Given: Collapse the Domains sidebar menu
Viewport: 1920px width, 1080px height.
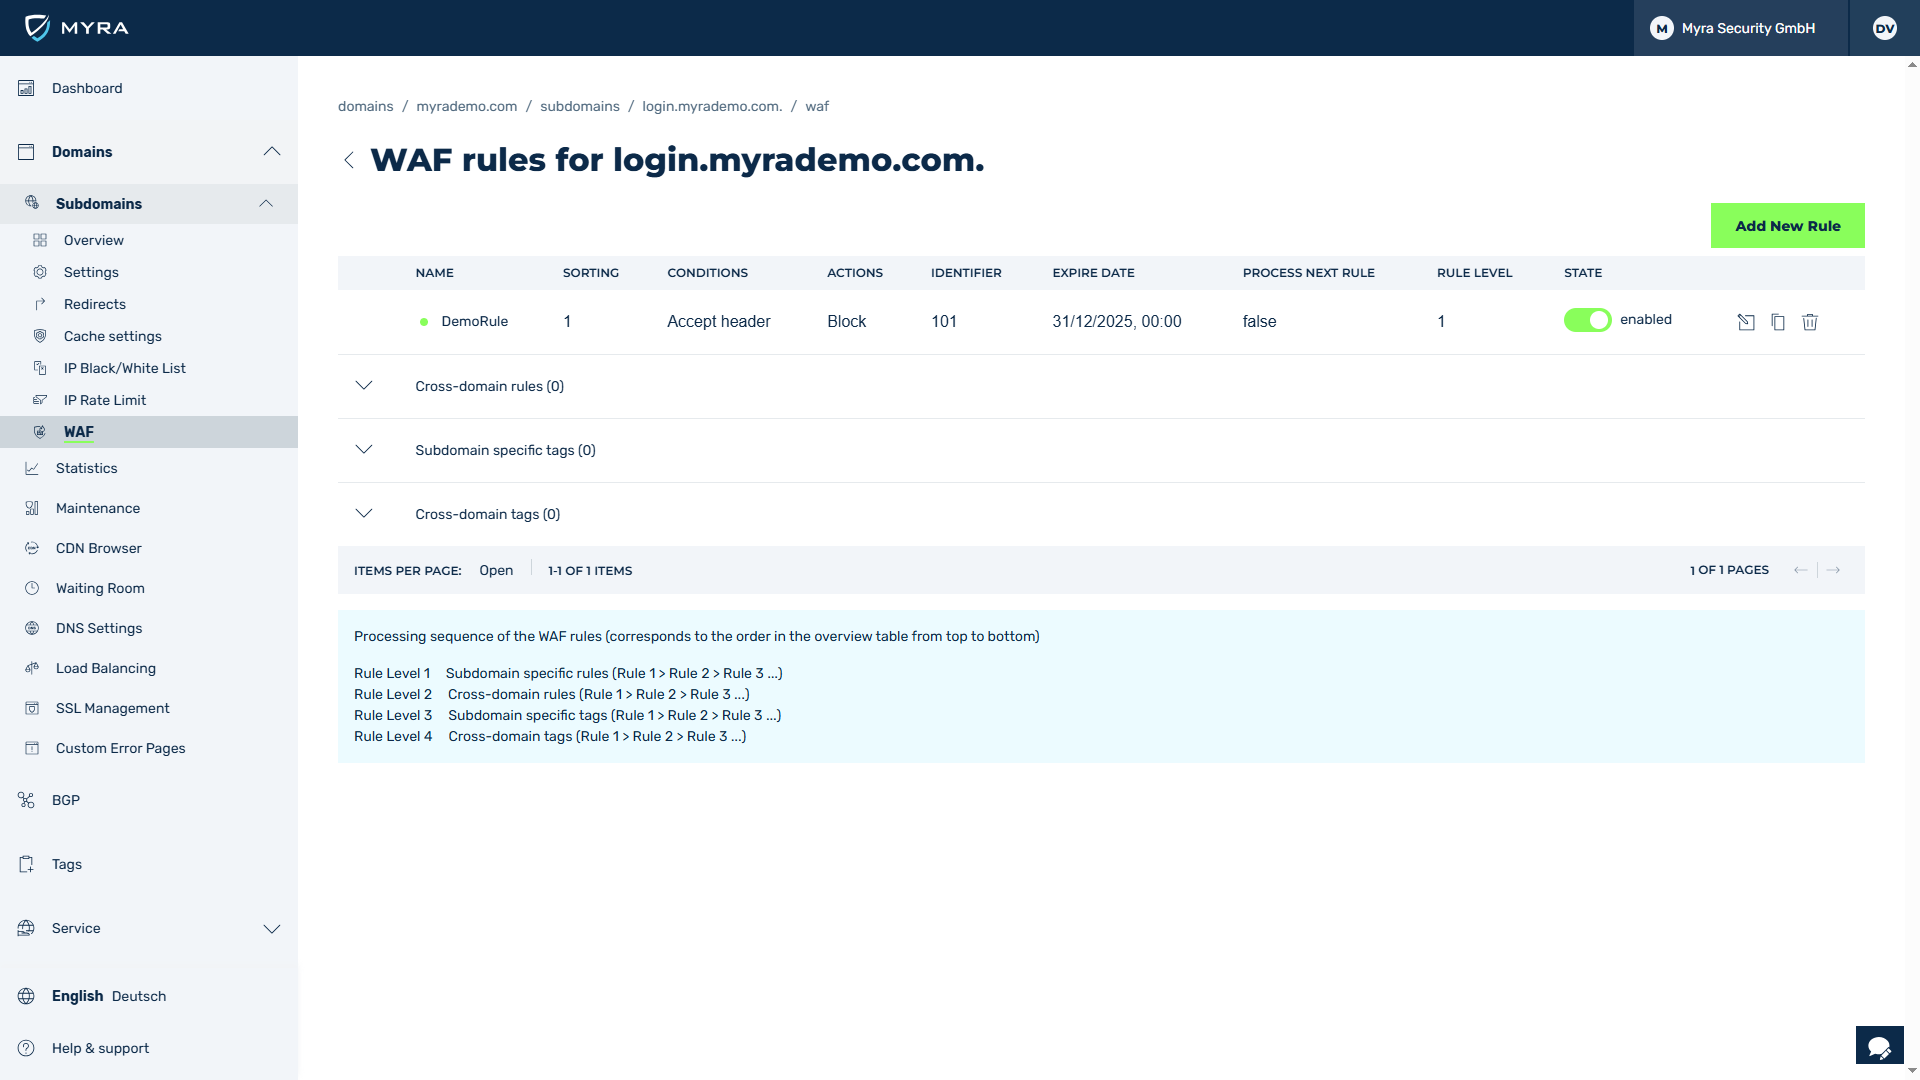Looking at the screenshot, I should [272, 152].
